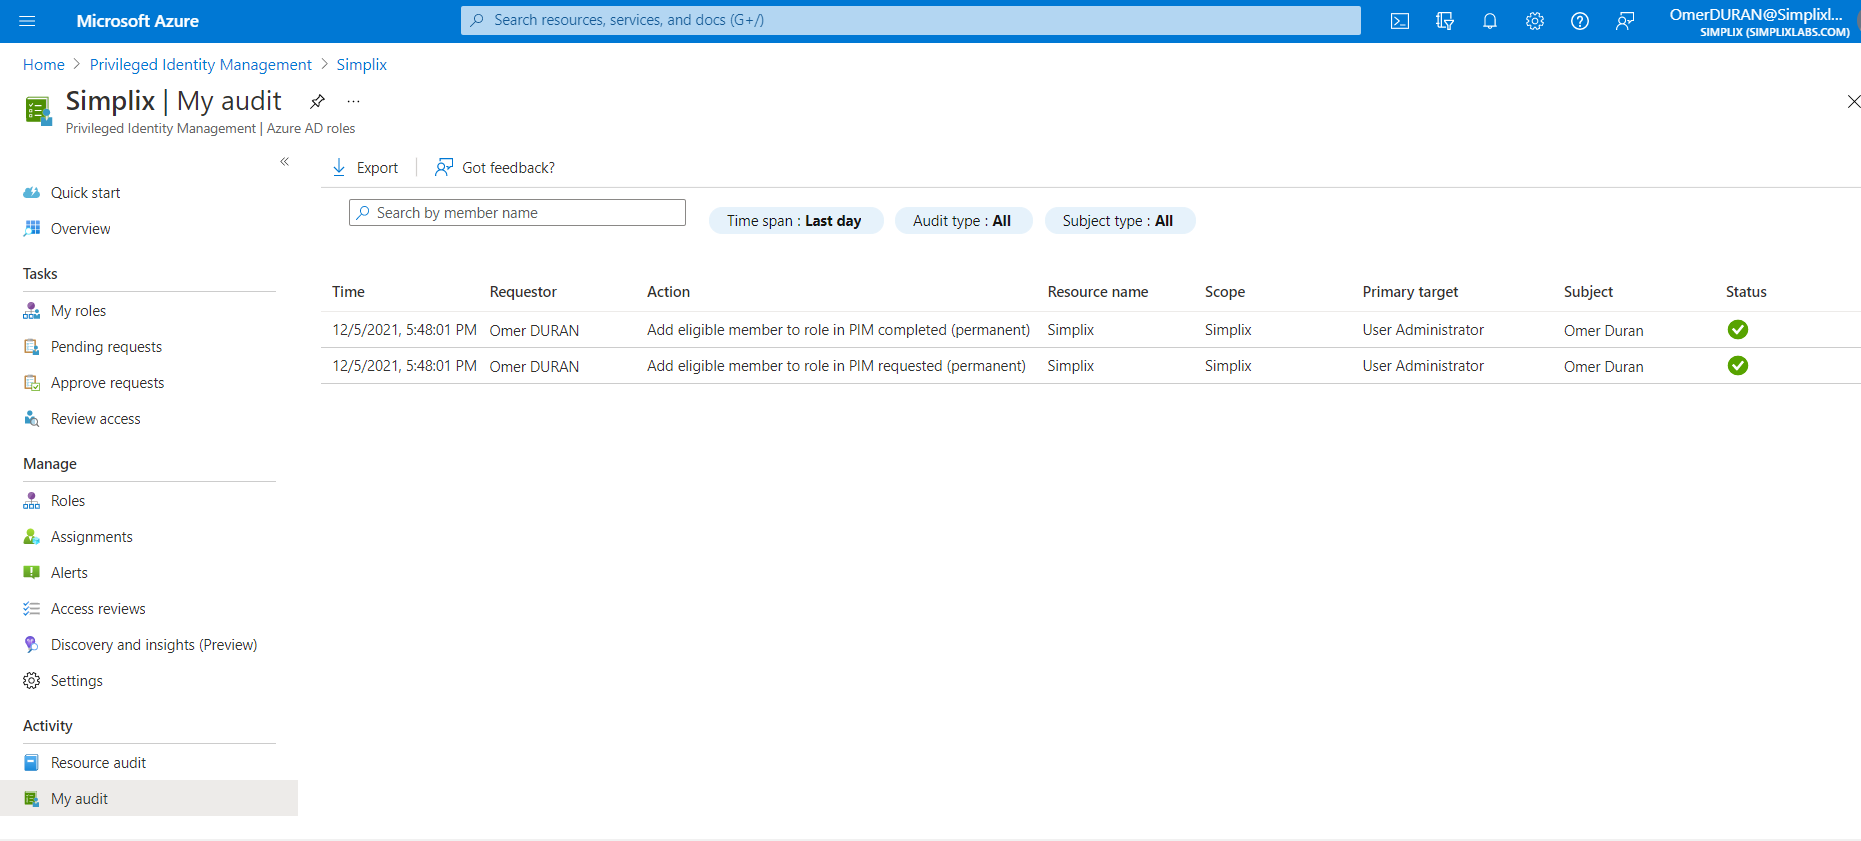Click the Roles icon in Manage
The image size is (1861, 841).
(x=32, y=501)
